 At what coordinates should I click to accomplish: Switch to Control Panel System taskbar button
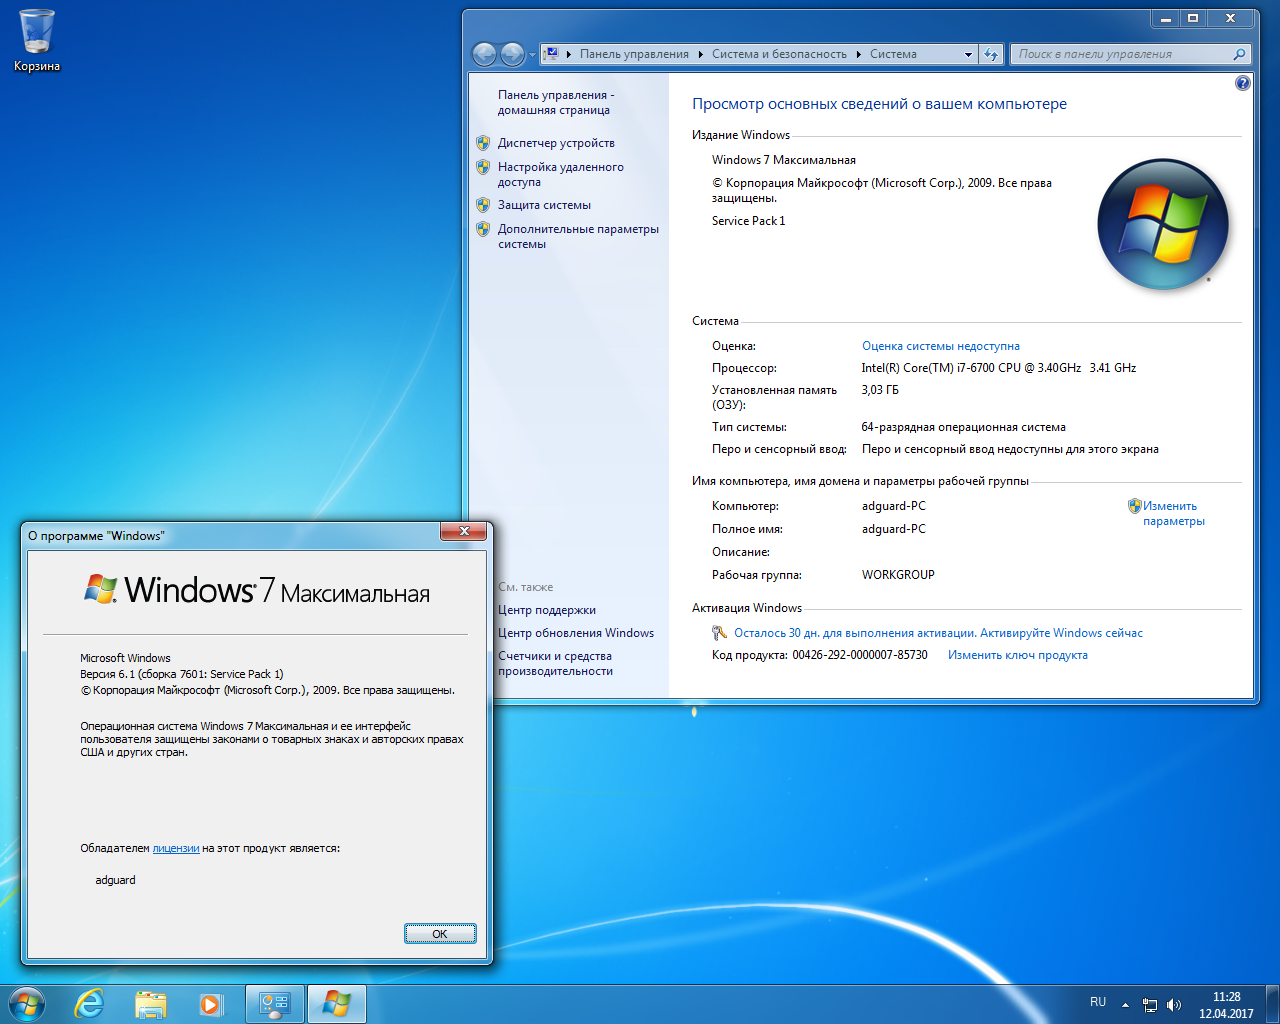275,1004
